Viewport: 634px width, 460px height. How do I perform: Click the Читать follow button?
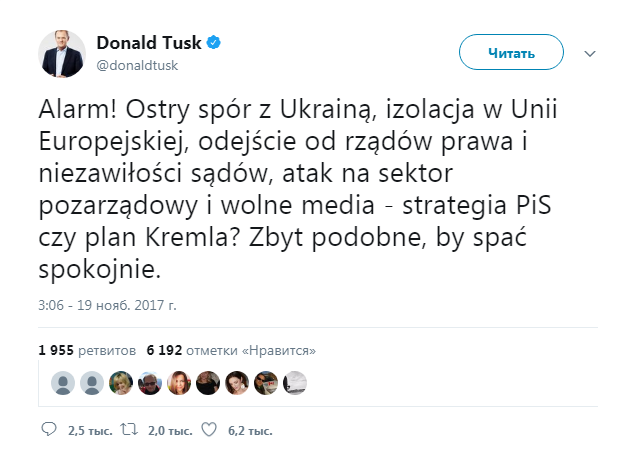point(511,52)
